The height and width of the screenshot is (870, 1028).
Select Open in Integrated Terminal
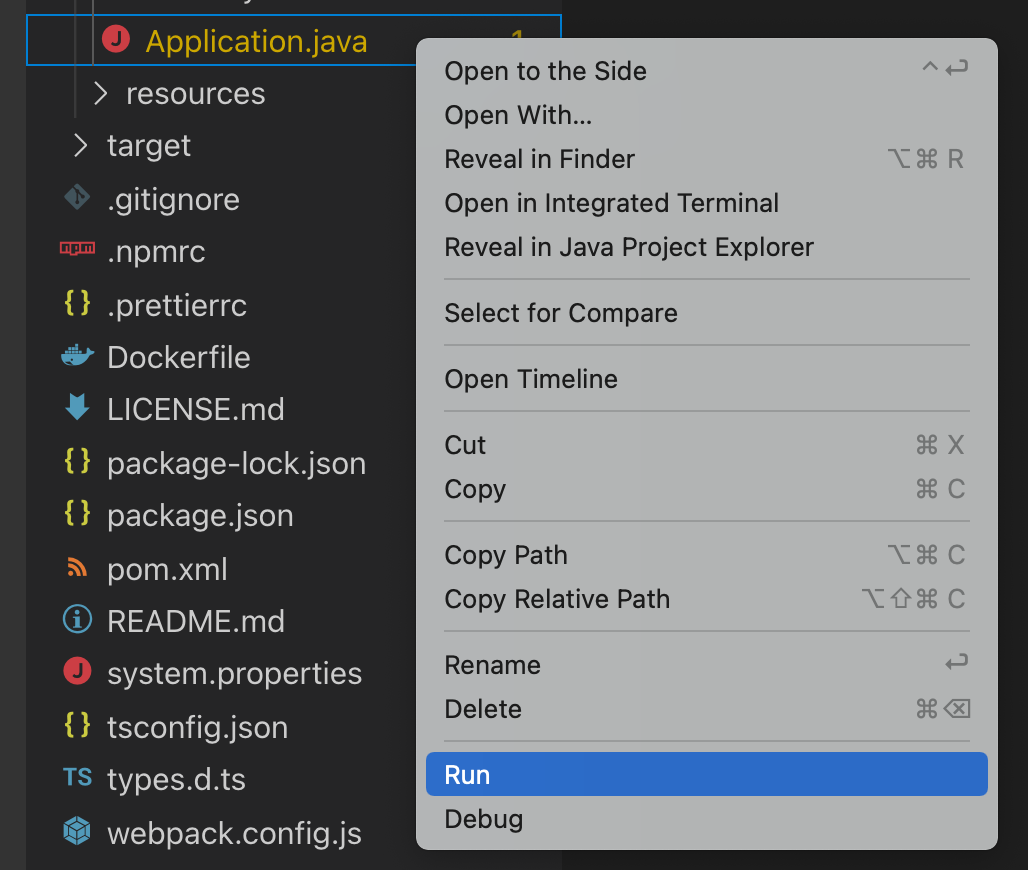(x=611, y=203)
